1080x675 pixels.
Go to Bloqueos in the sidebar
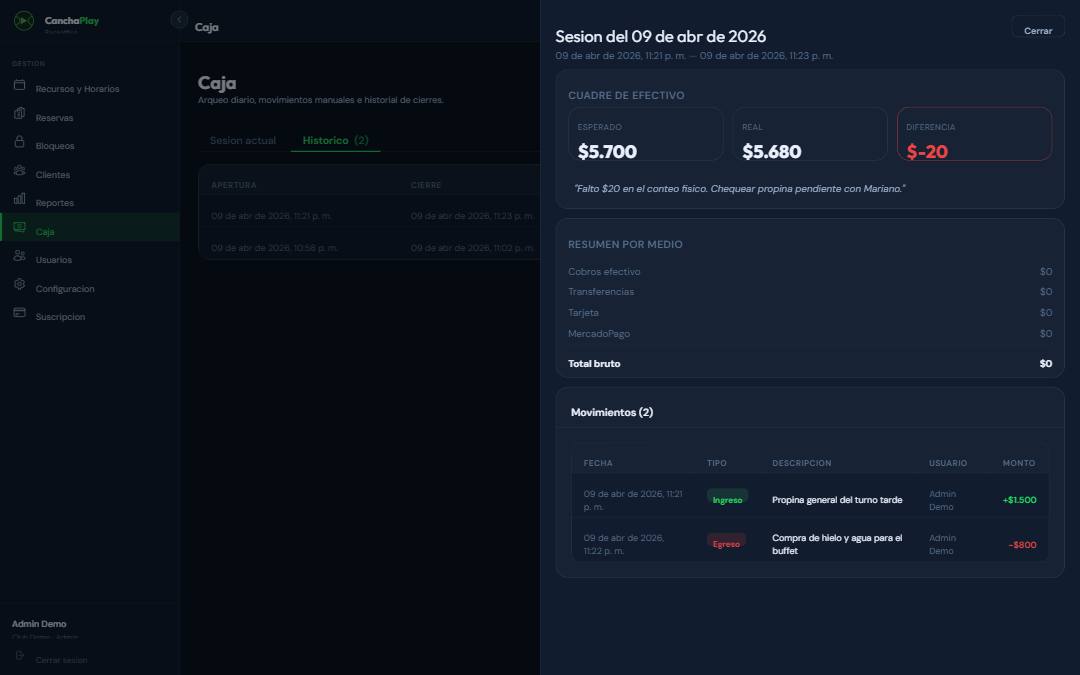(x=90, y=146)
